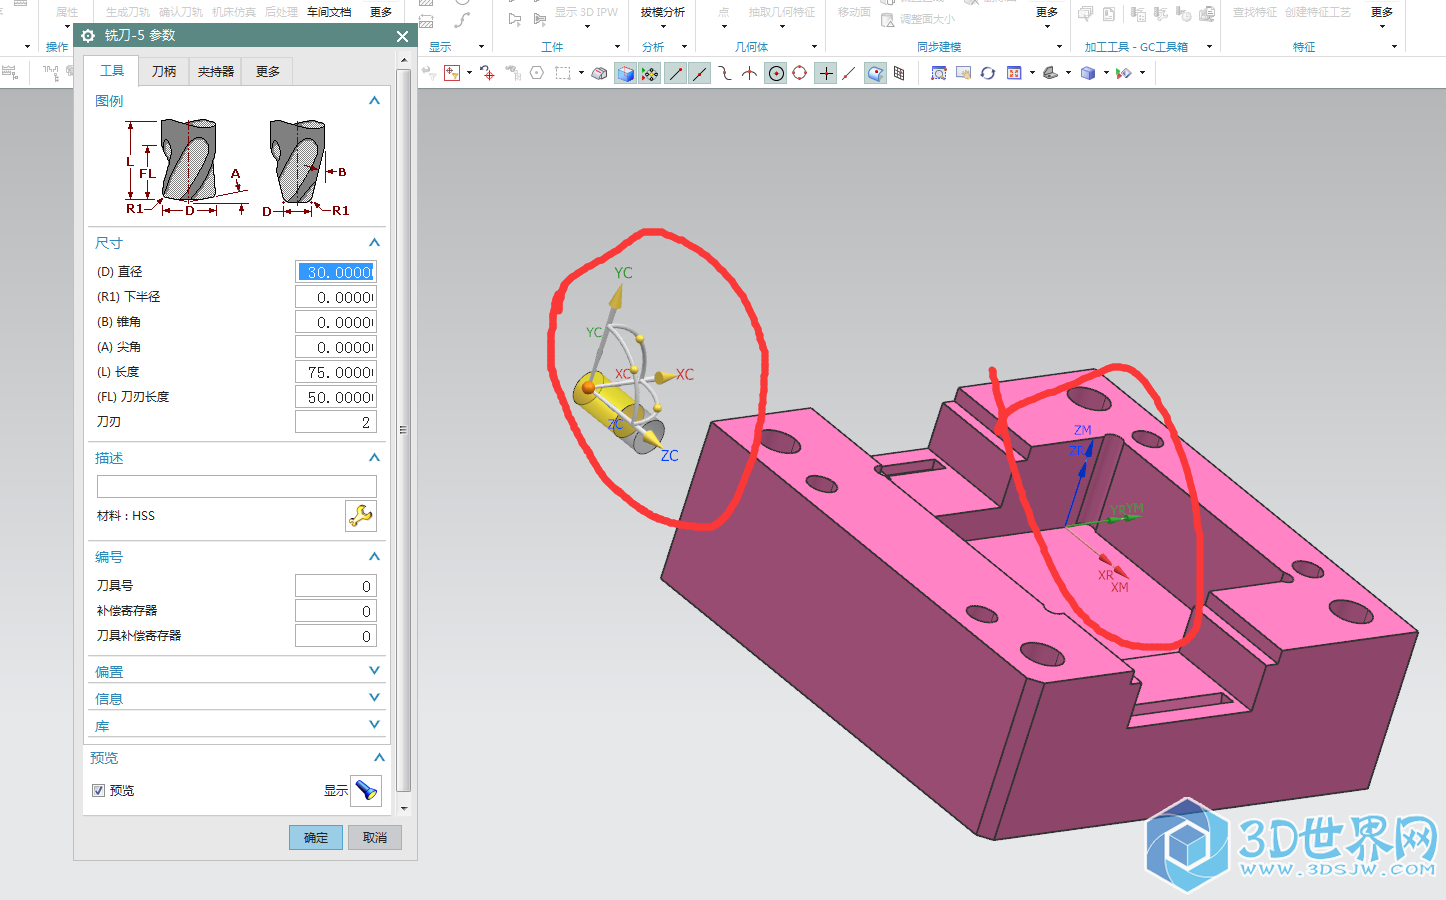The height and width of the screenshot is (900, 1446).
Task: Click the (R1) 下半径 lower radius field
Action: point(336,297)
